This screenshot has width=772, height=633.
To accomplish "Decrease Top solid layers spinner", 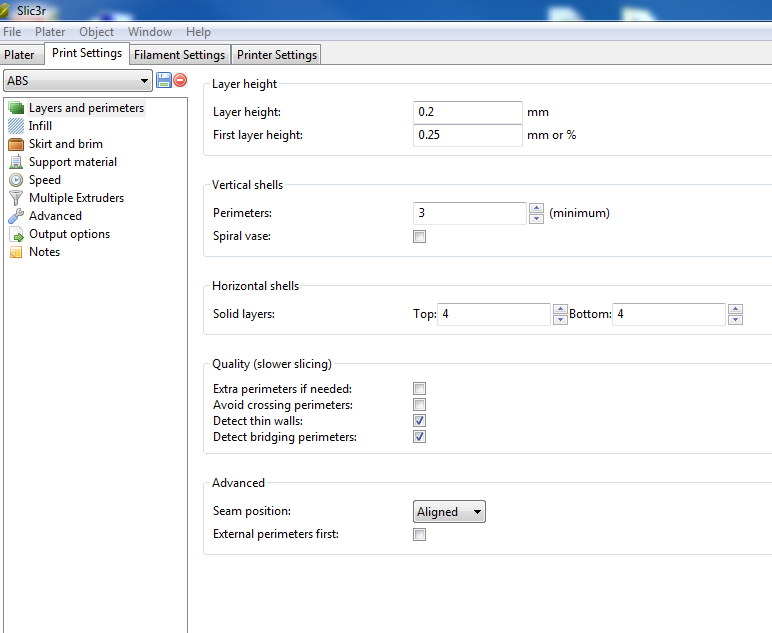I will 560,320.
